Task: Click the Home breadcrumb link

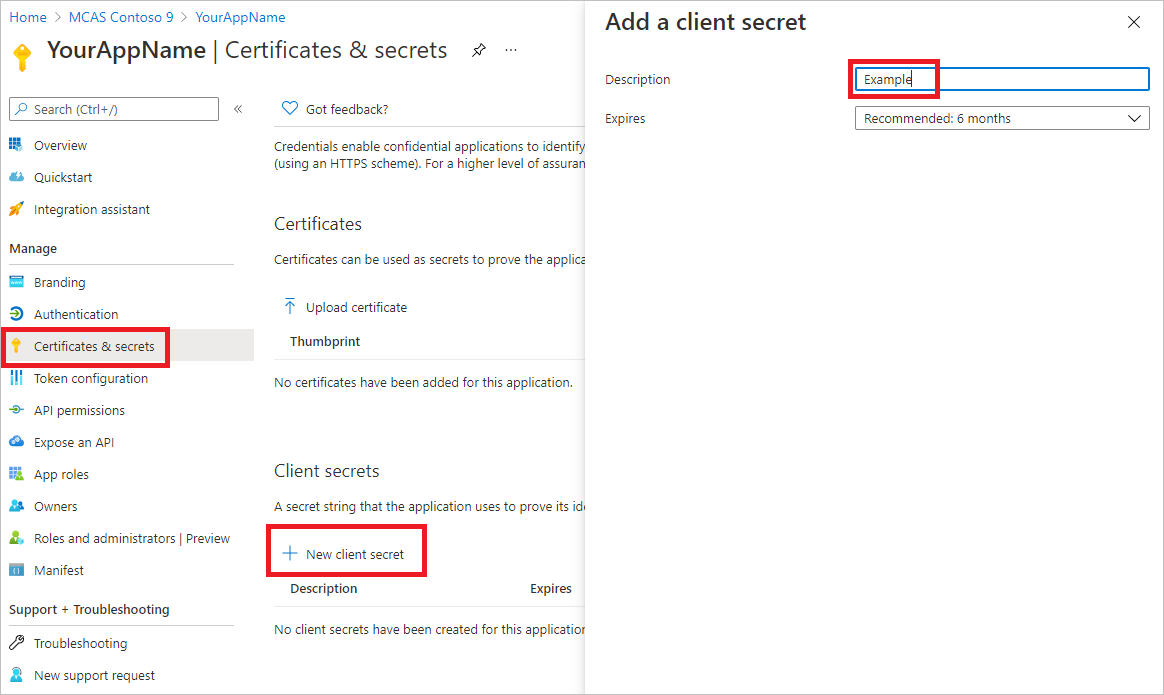Action: click(x=27, y=17)
